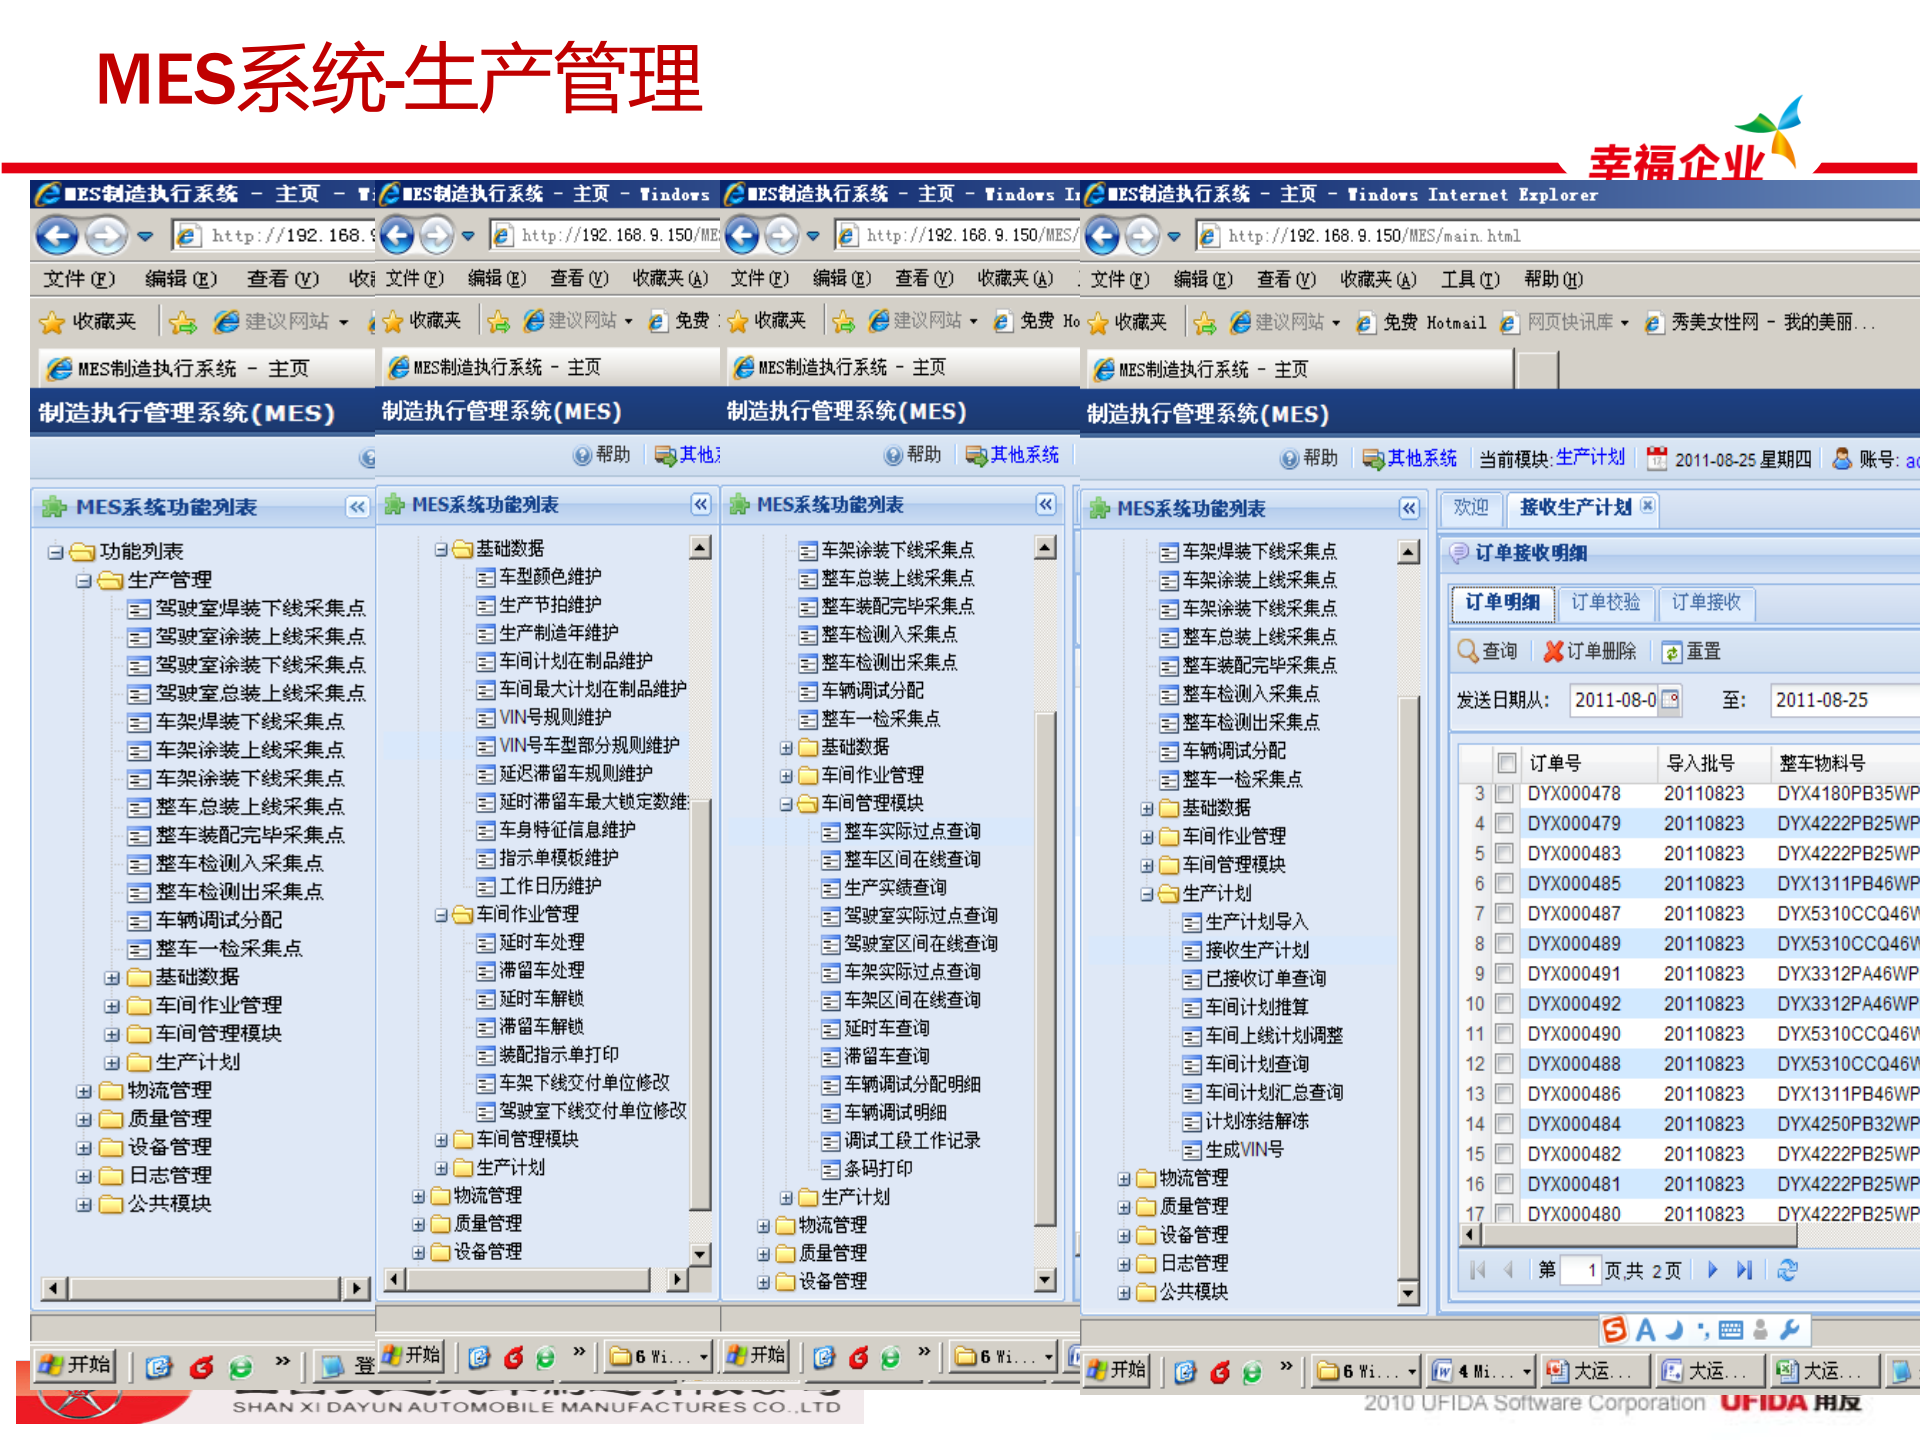Check the checkbox for order DYX000478

pyautogui.click(x=1505, y=793)
